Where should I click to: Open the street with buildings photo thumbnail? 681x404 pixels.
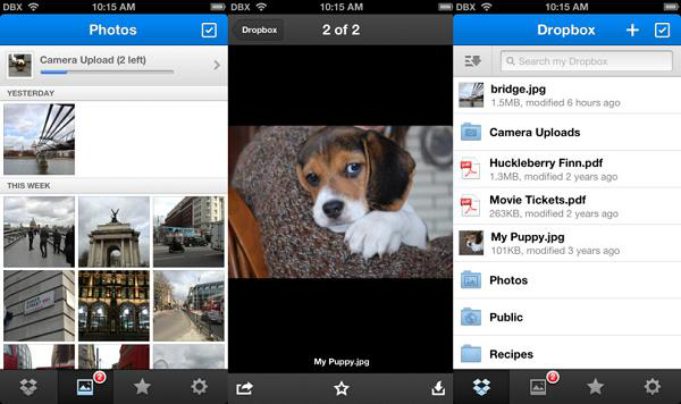(188, 232)
